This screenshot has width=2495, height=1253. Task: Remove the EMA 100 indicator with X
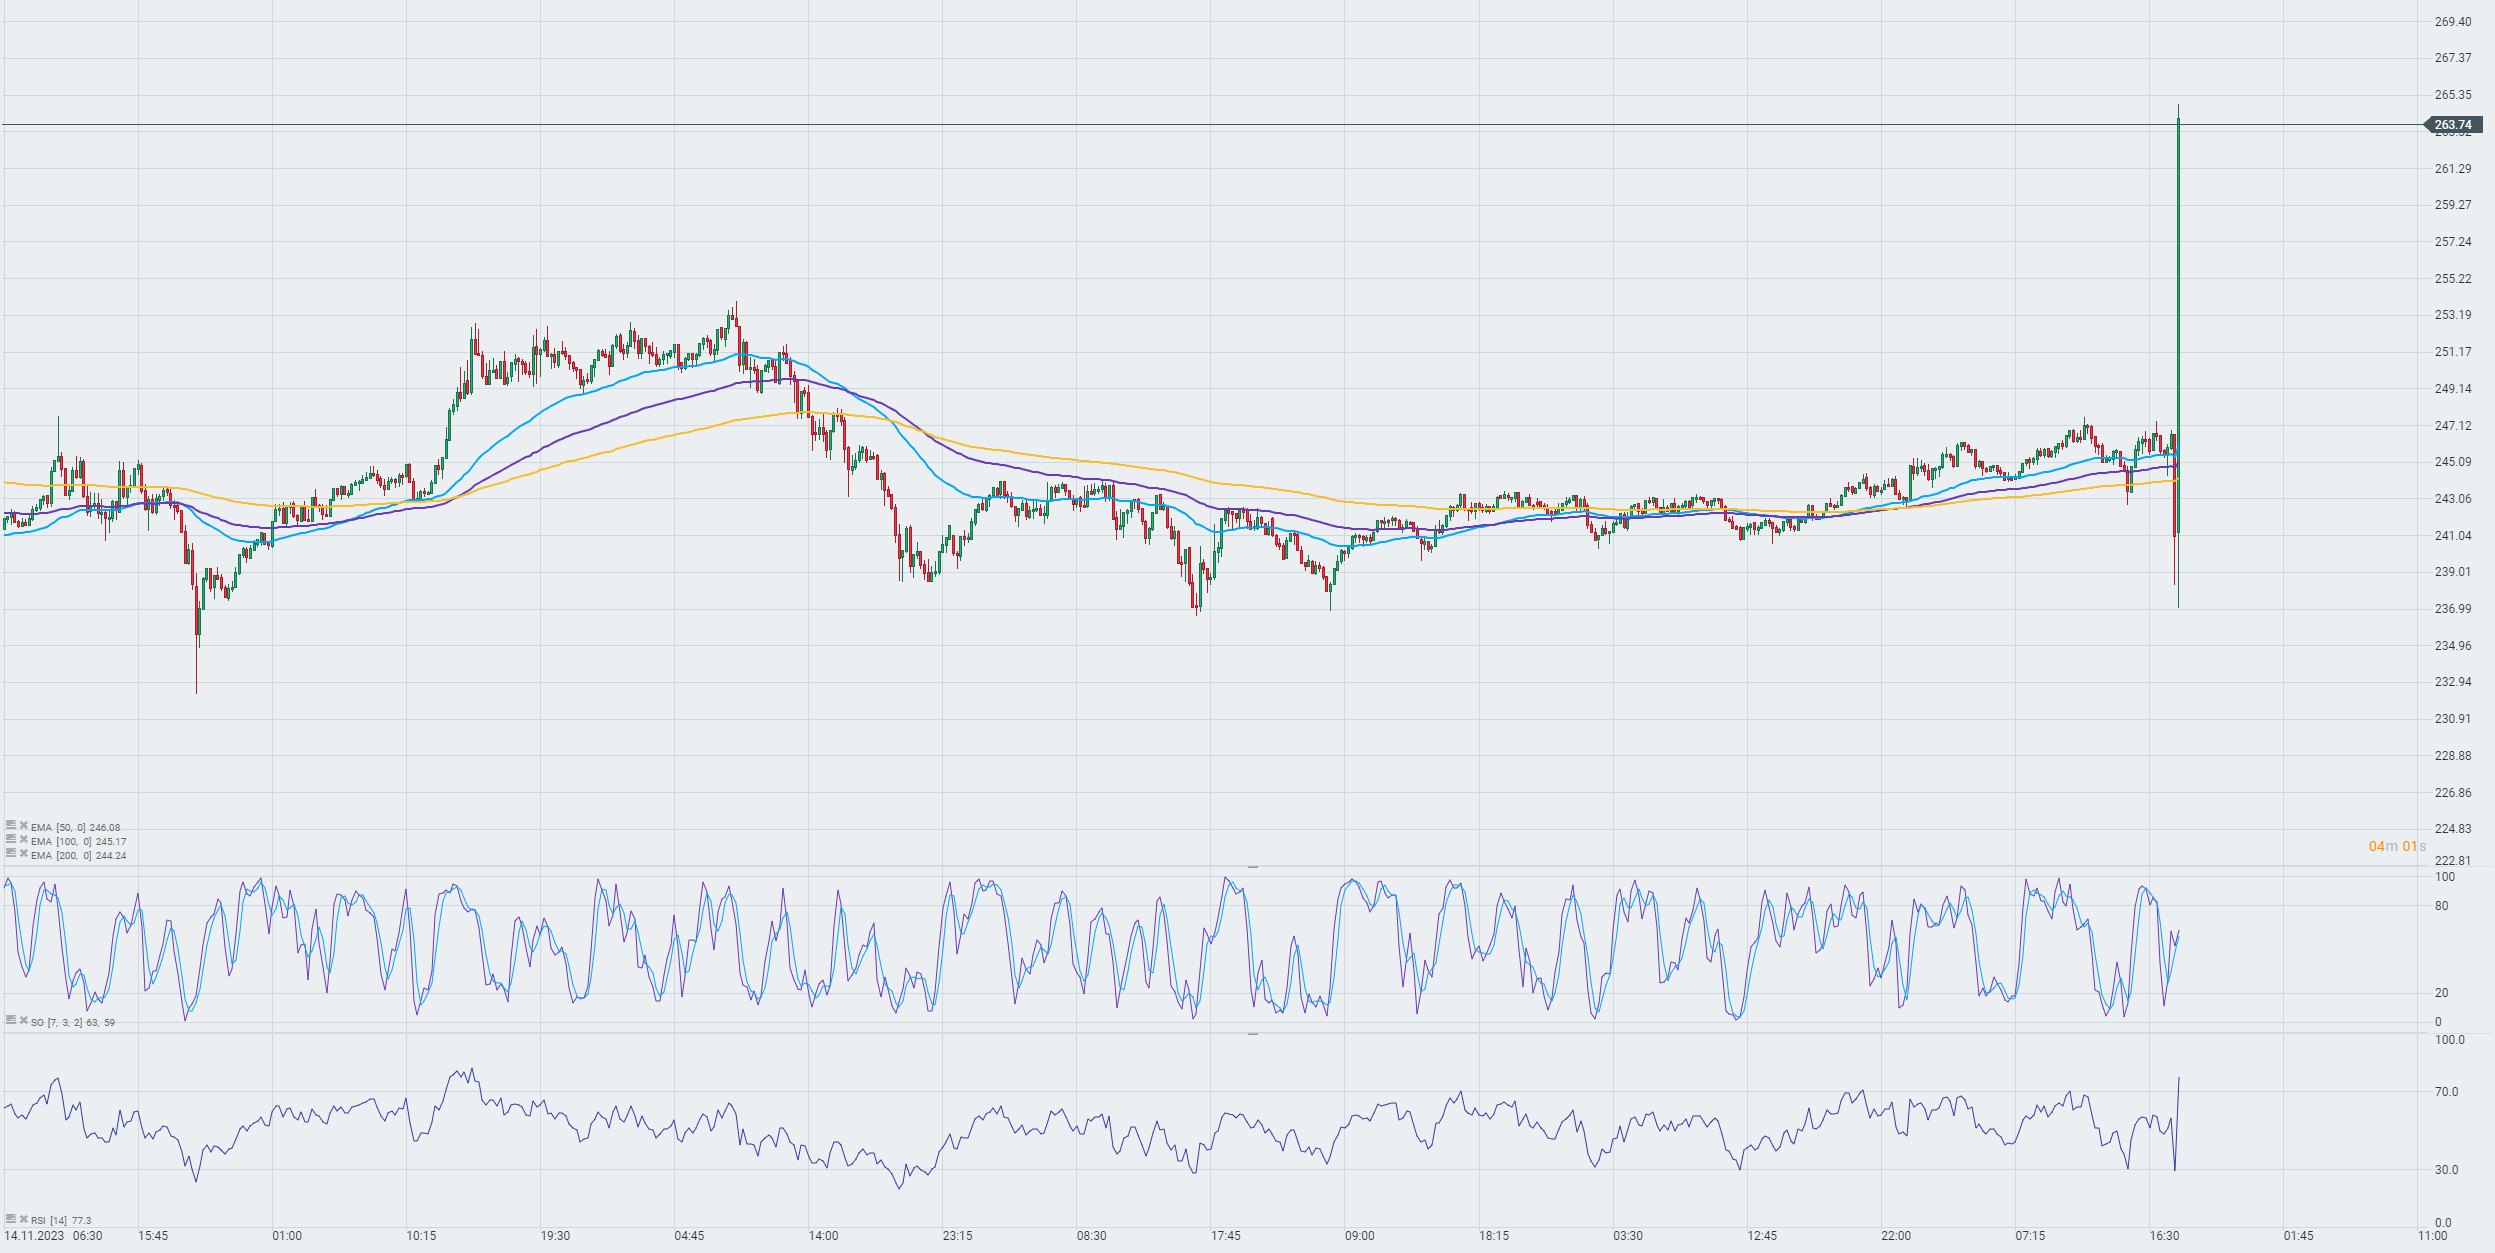[x=24, y=840]
